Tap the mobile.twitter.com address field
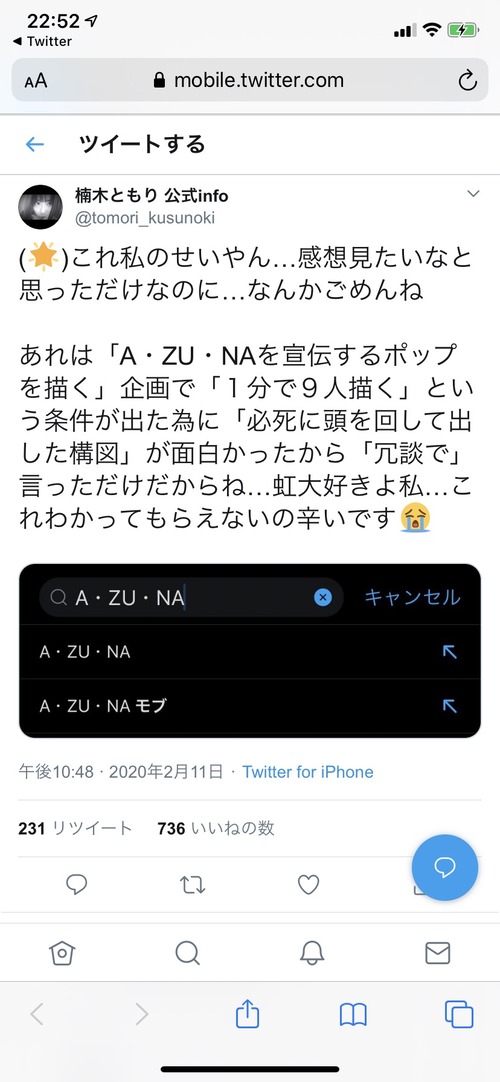The image size is (500, 1082). point(250,81)
